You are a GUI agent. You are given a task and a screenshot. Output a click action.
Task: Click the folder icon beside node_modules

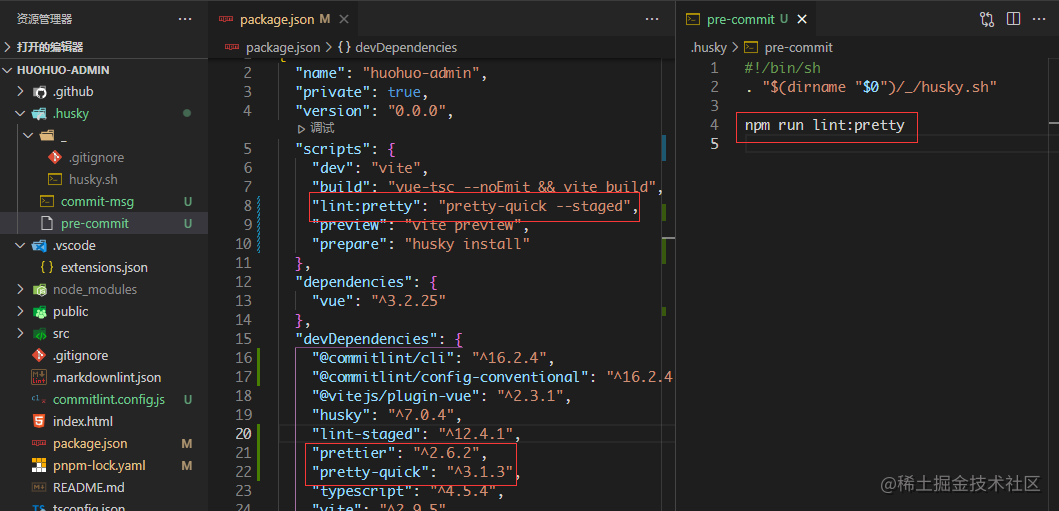click(40, 290)
